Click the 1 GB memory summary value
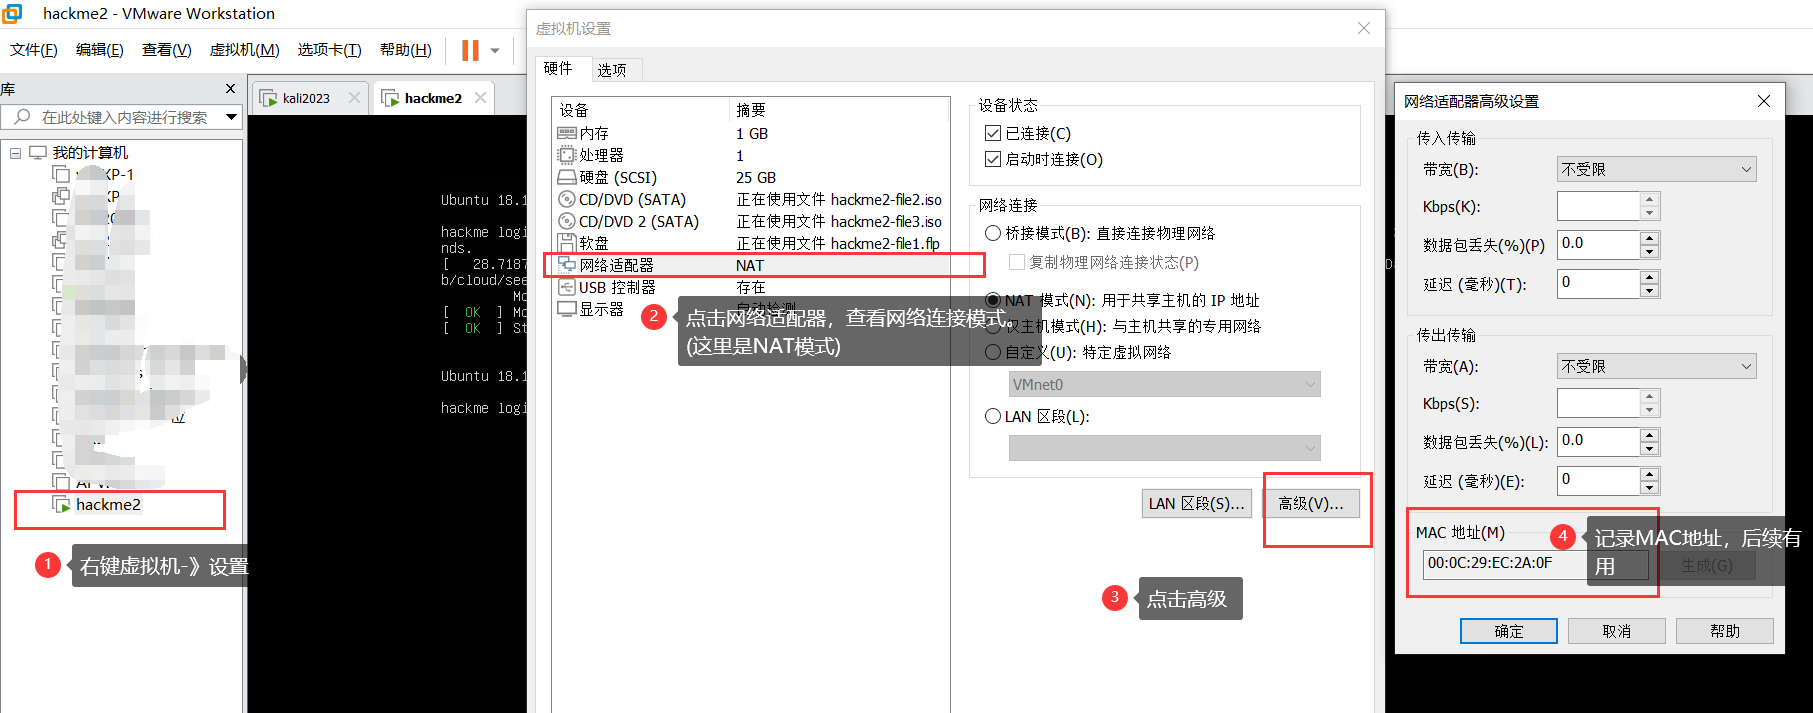Screen dimensions: 1813x713 752,134
